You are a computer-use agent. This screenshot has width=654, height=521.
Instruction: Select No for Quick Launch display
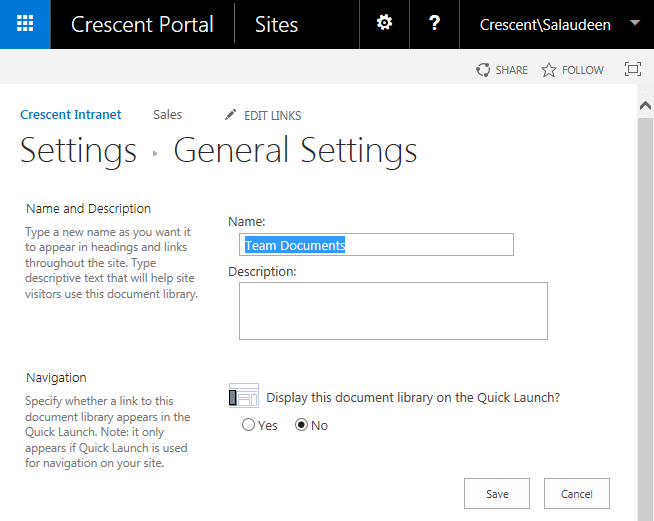click(x=302, y=425)
